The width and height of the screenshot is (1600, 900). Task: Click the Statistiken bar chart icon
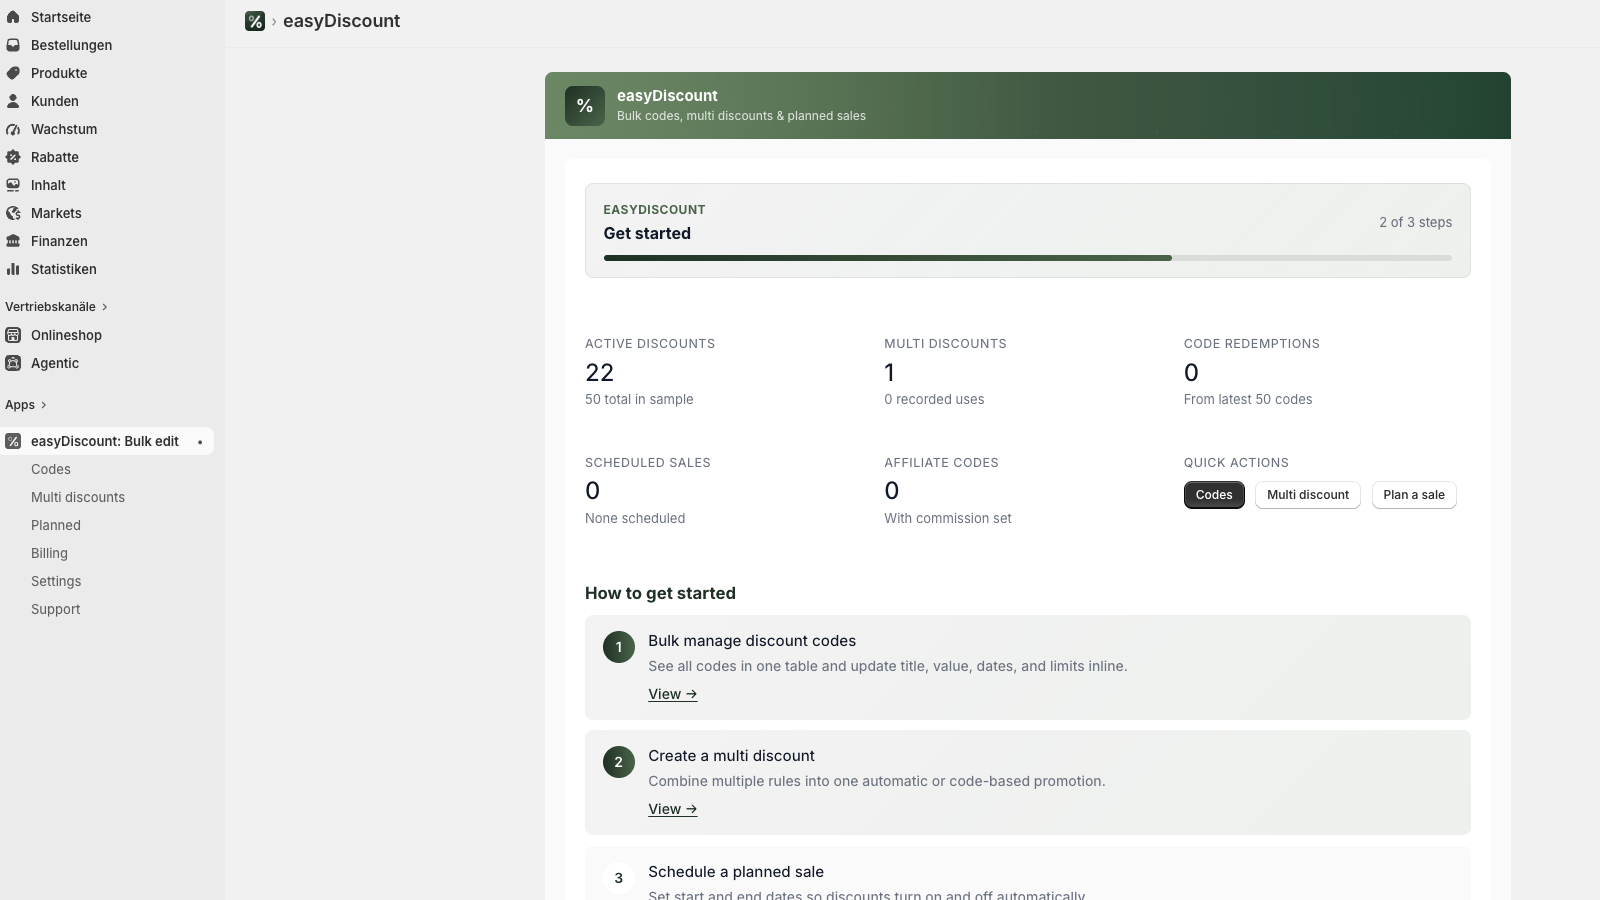click(x=13, y=269)
